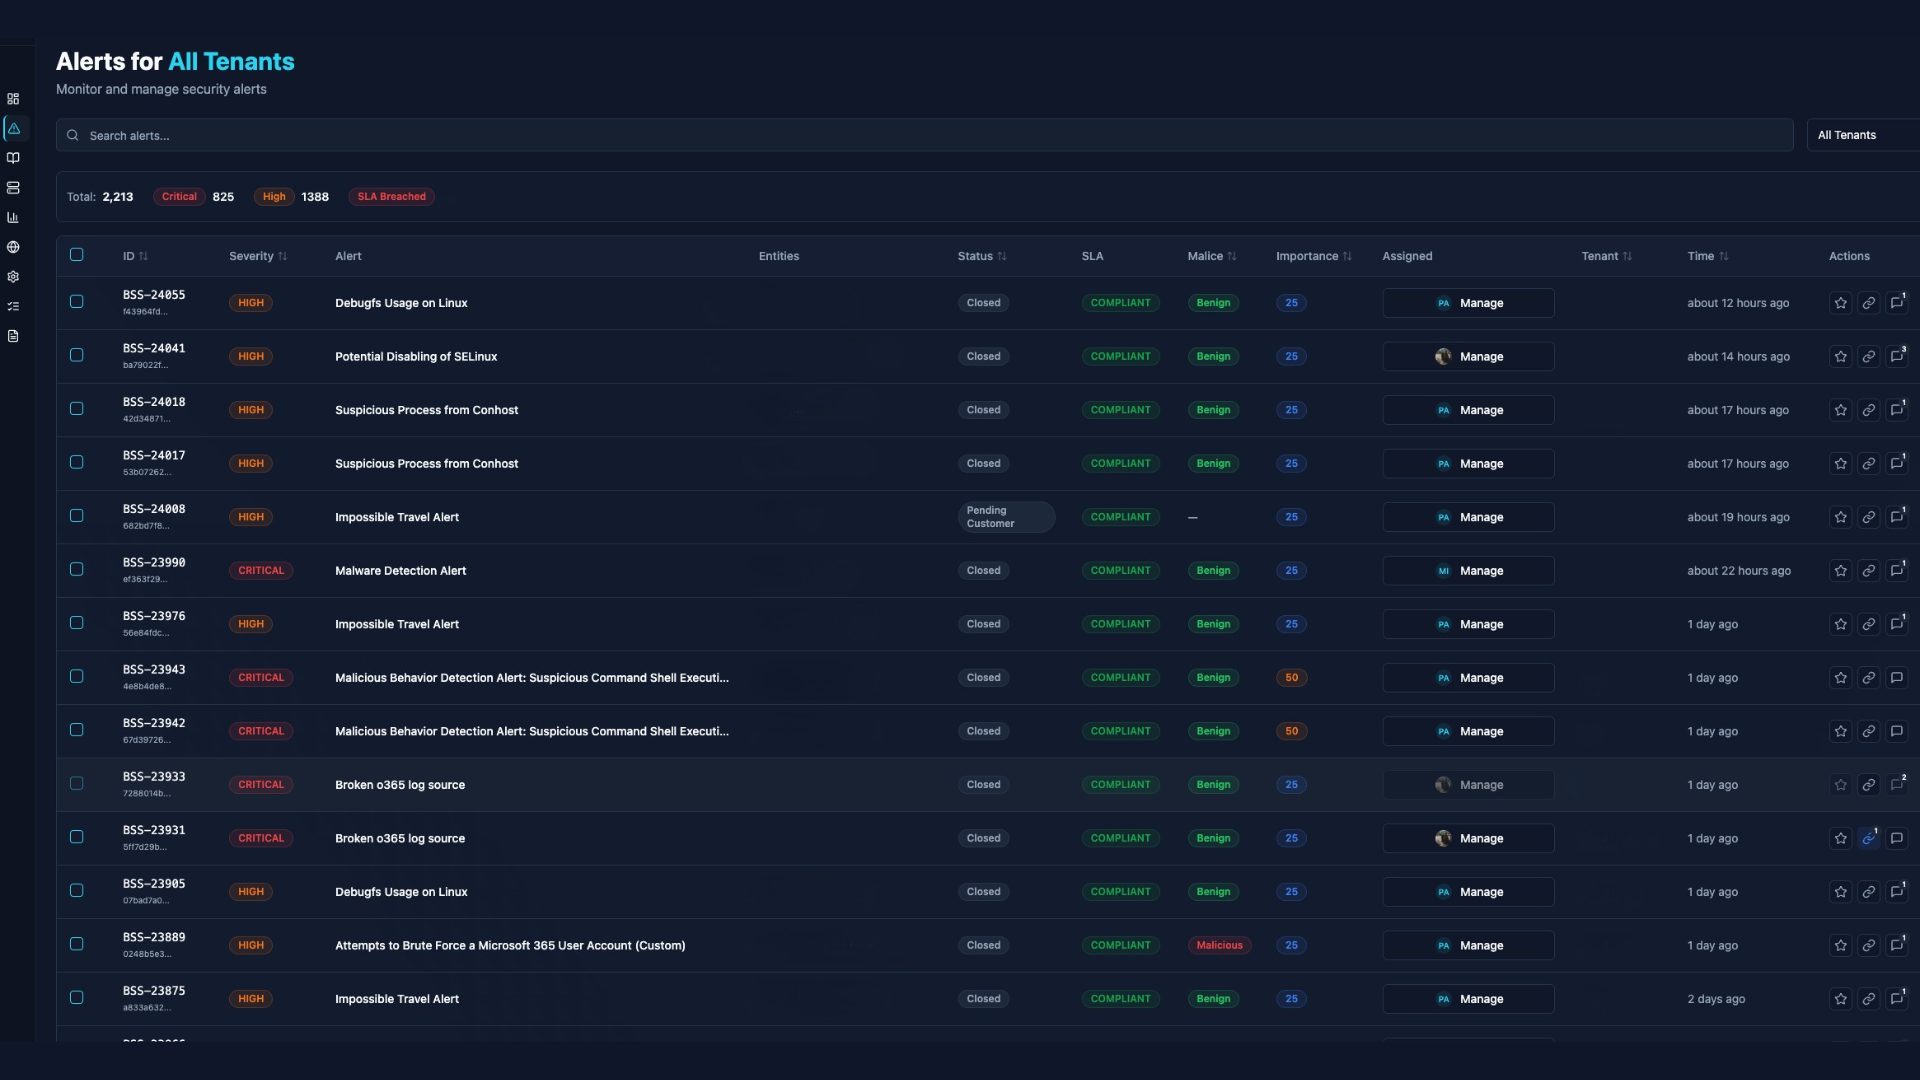1920x1080 pixels.
Task: Star alert BSS-24008
Action: [x=1840, y=517]
